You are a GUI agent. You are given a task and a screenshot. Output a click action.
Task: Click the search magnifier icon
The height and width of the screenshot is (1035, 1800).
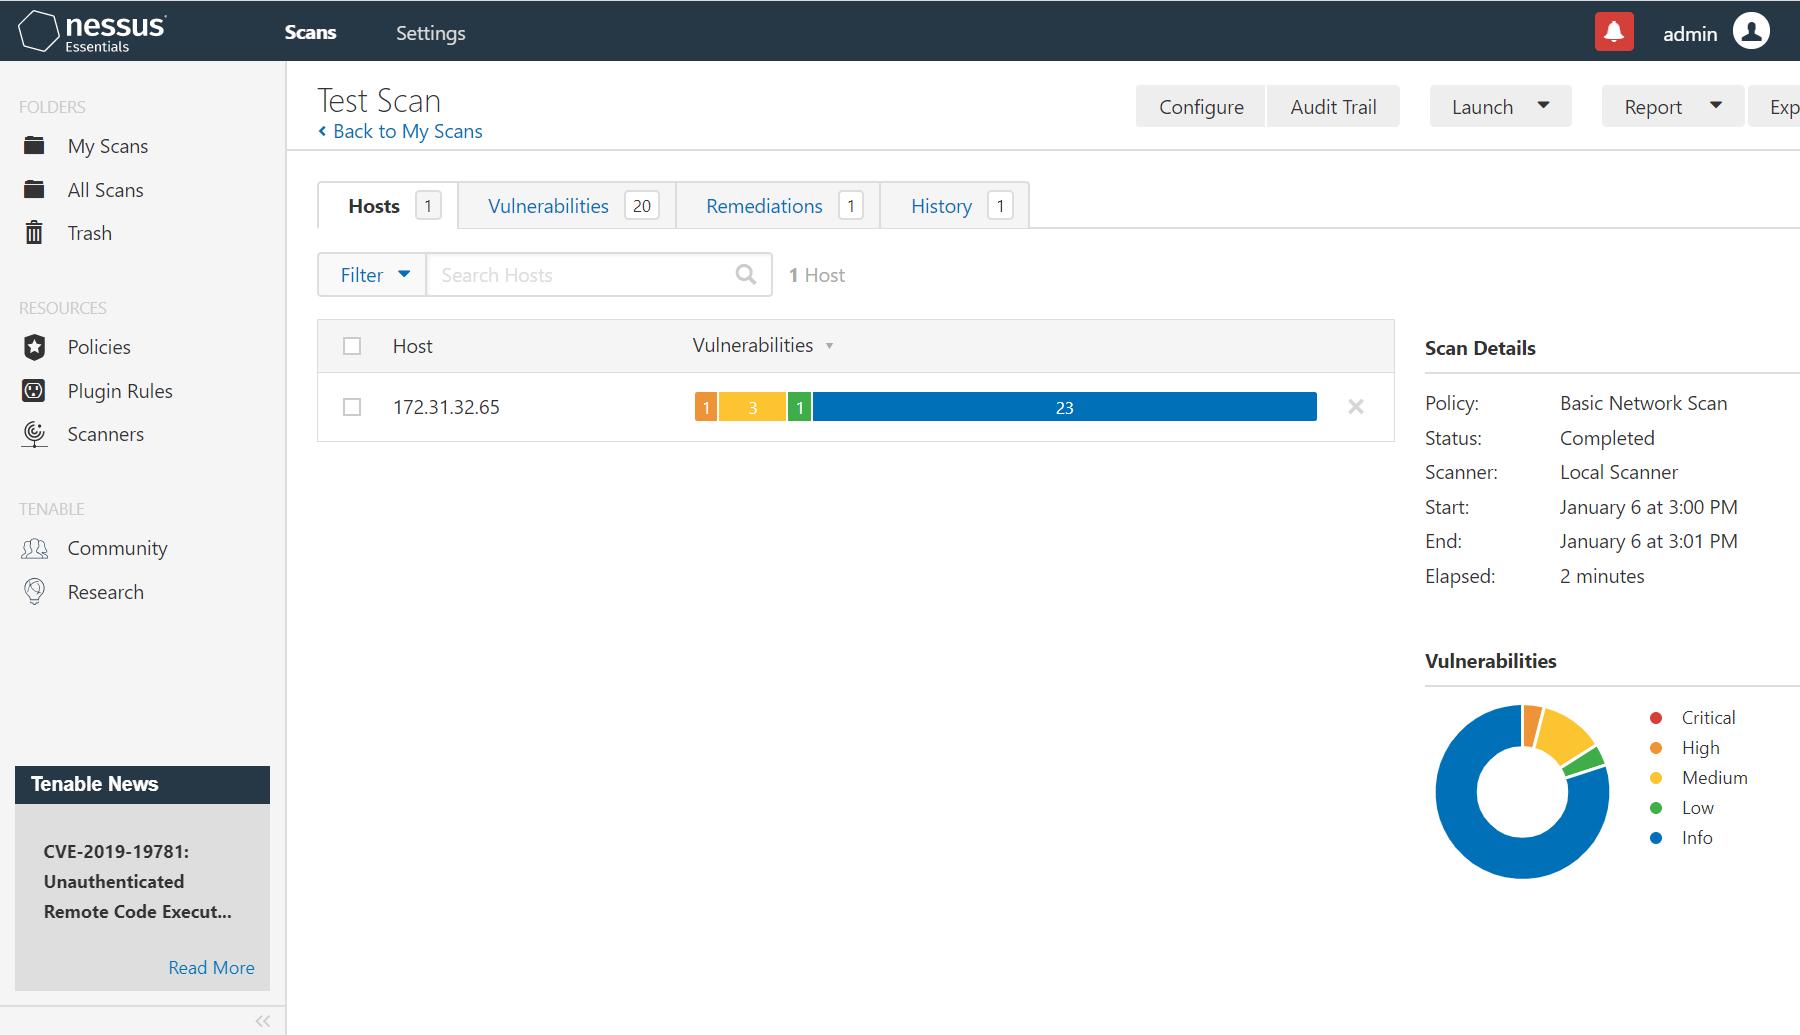[746, 274]
